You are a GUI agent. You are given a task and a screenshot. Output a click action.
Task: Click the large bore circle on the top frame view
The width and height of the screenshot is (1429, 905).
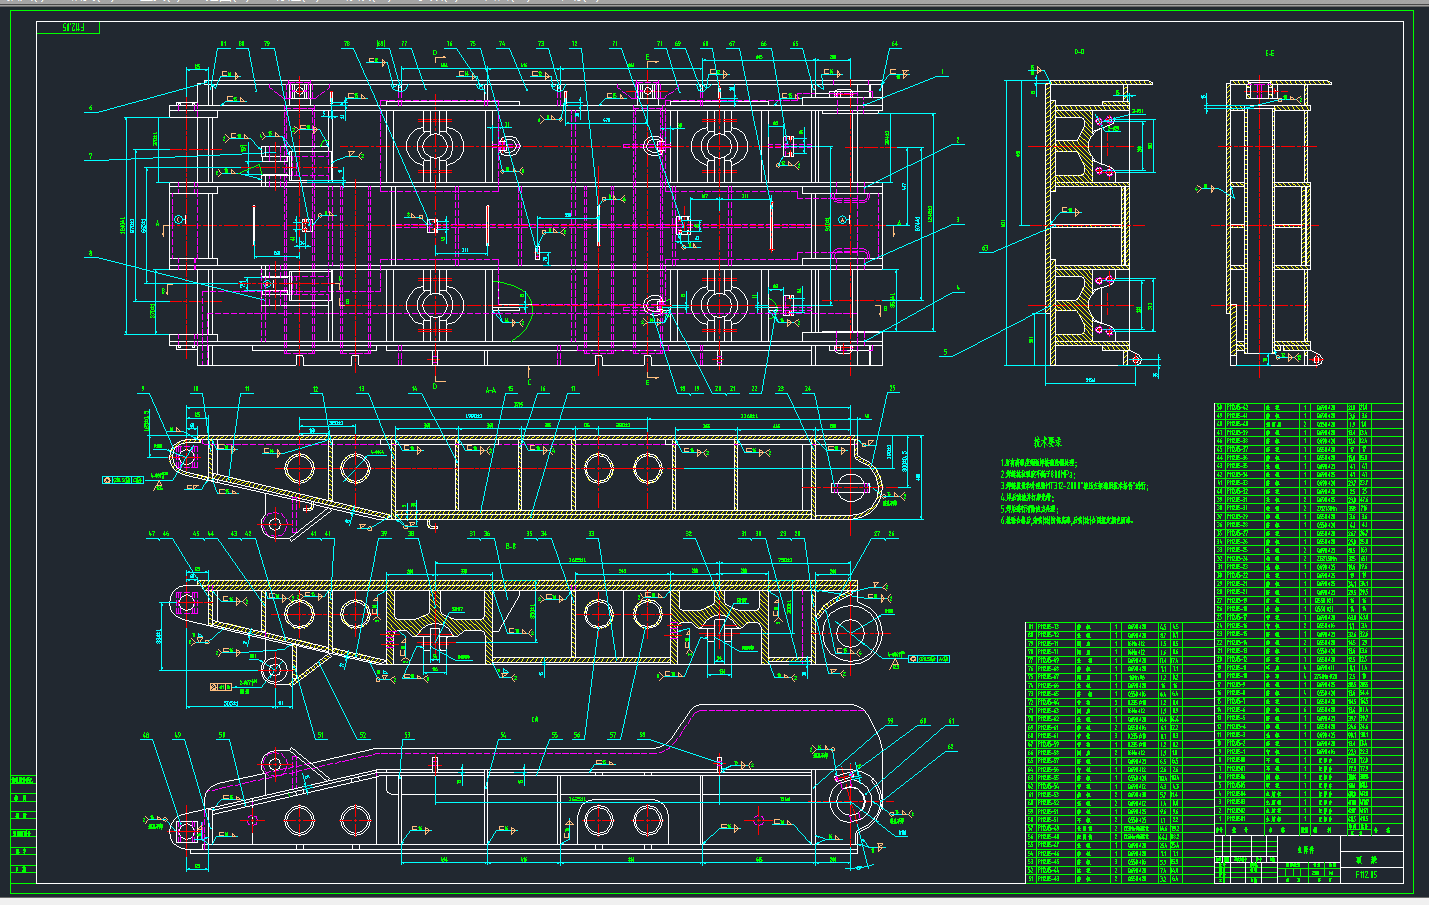click(435, 146)
